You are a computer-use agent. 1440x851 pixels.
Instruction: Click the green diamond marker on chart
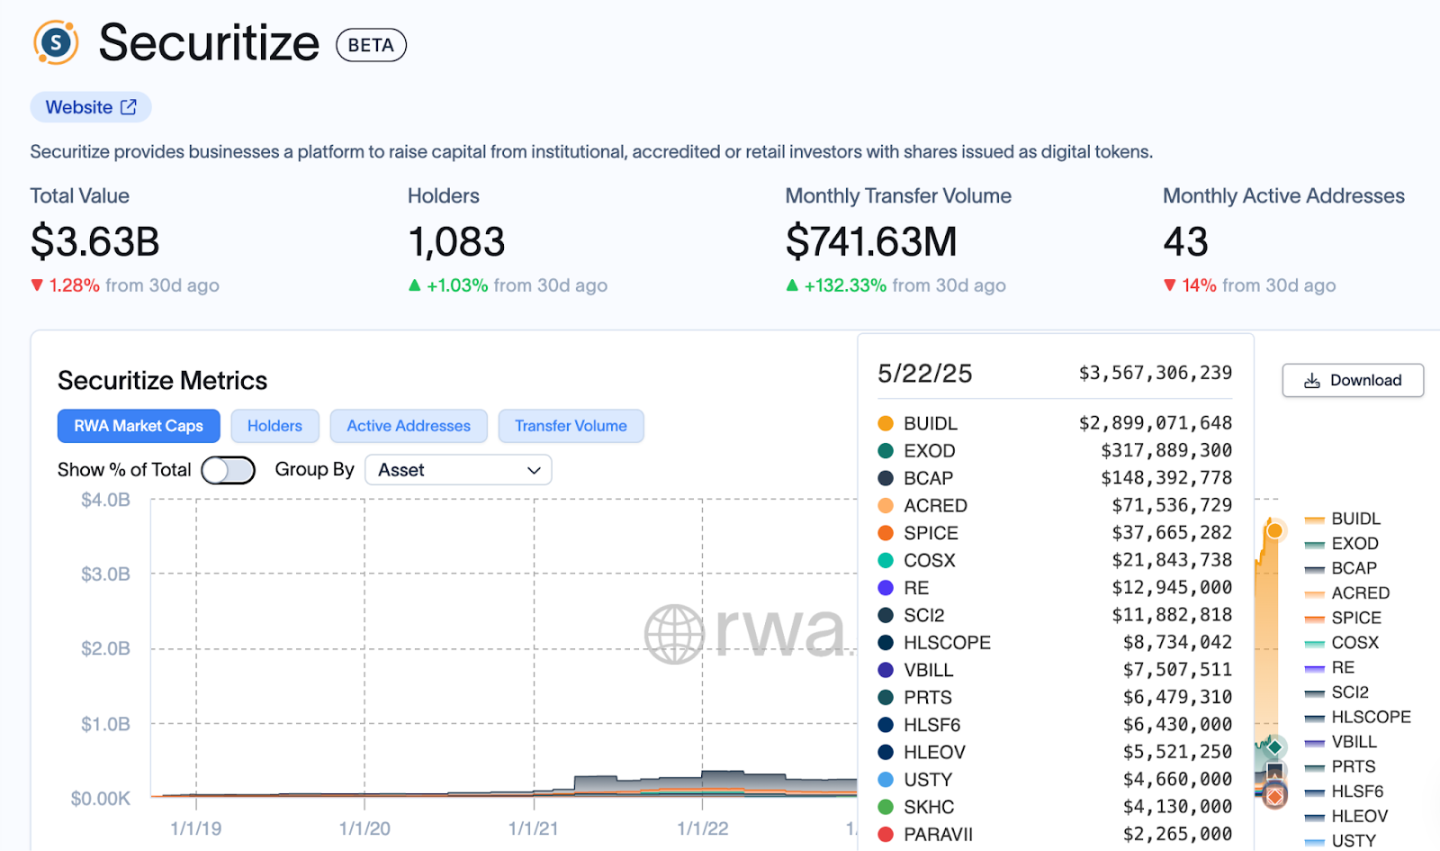coord(1274,747)
